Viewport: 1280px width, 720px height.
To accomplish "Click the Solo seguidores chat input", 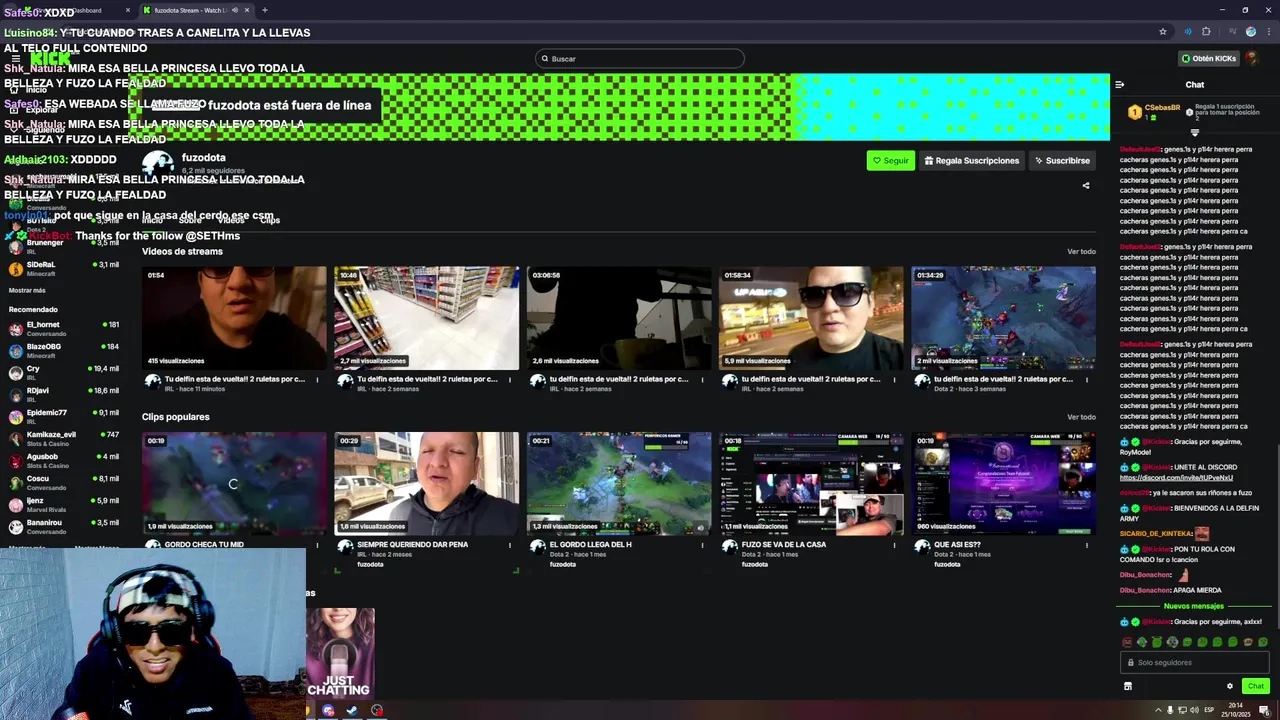I will [1194, 662].
